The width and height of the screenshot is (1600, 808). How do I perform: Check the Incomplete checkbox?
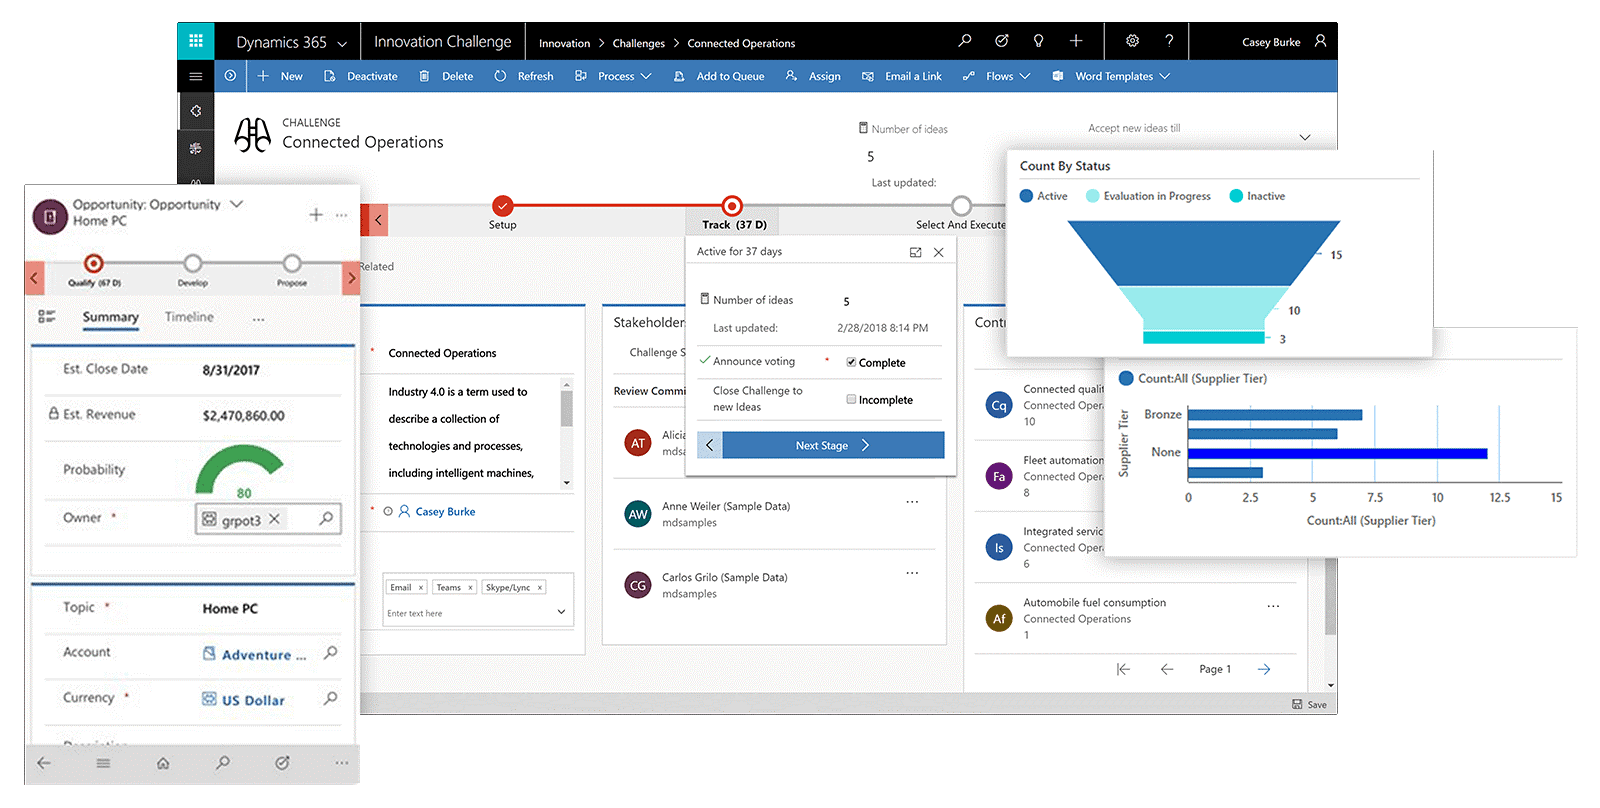pos(851,399)
